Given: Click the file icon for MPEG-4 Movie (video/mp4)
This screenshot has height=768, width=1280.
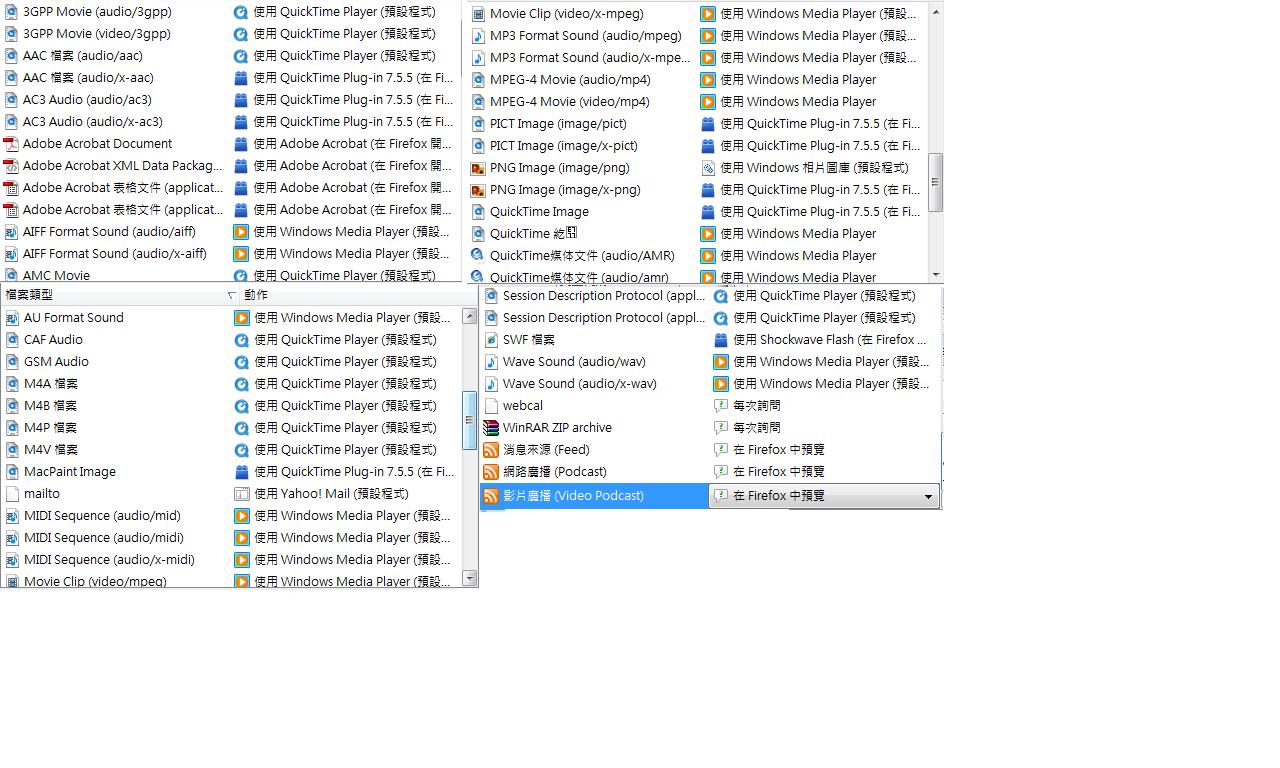Looking at the screenshot, I should coord(478,102).
